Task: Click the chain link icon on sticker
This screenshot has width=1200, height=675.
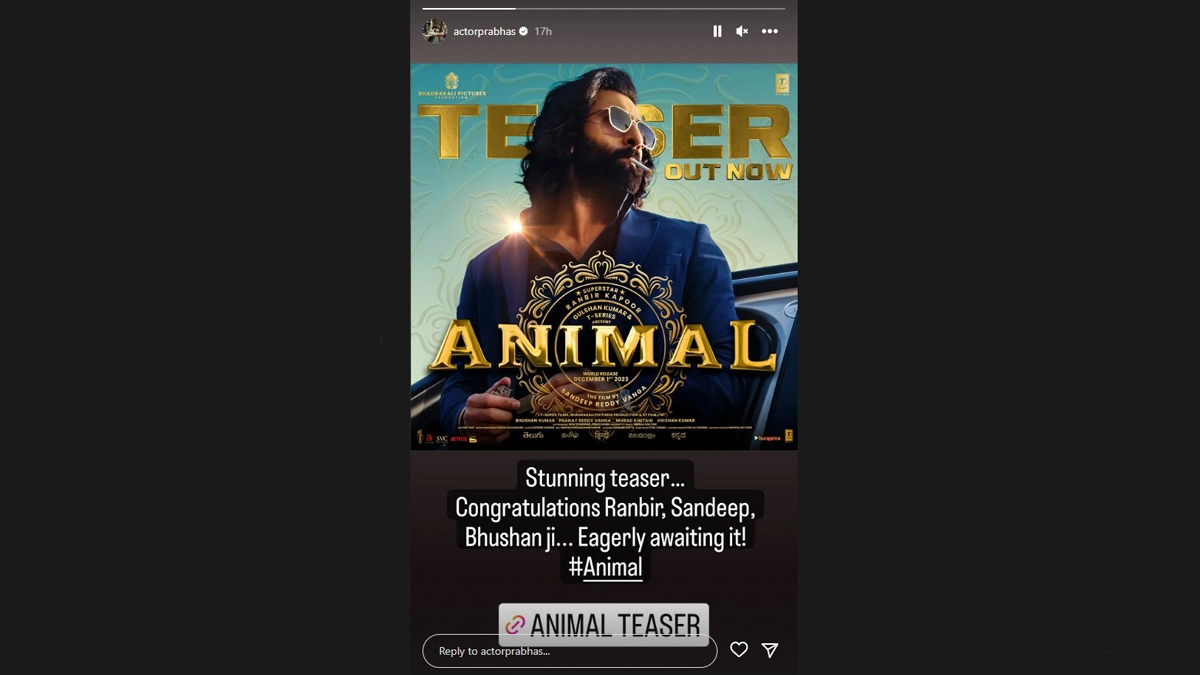Action: pos(515,625)
